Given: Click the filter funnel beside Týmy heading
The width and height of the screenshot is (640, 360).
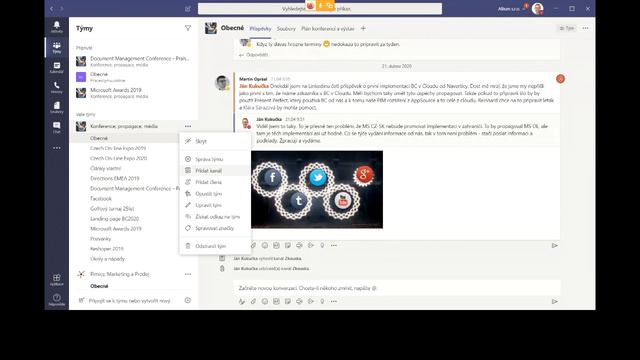Looking at the screenshot, I should point(188,28).
